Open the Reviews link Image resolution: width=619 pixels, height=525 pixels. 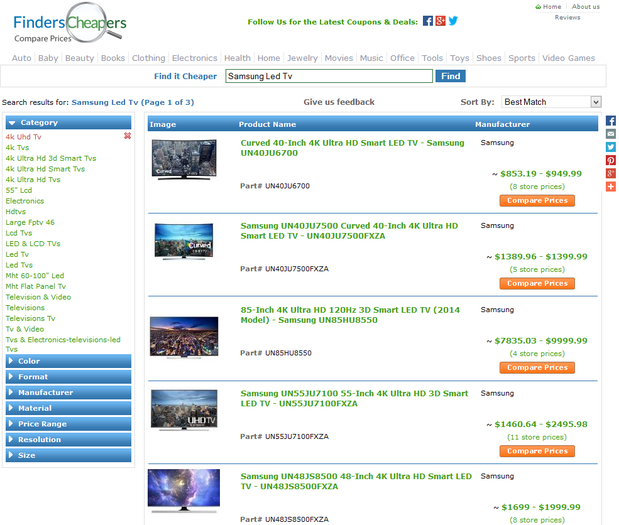pos(567,17)
